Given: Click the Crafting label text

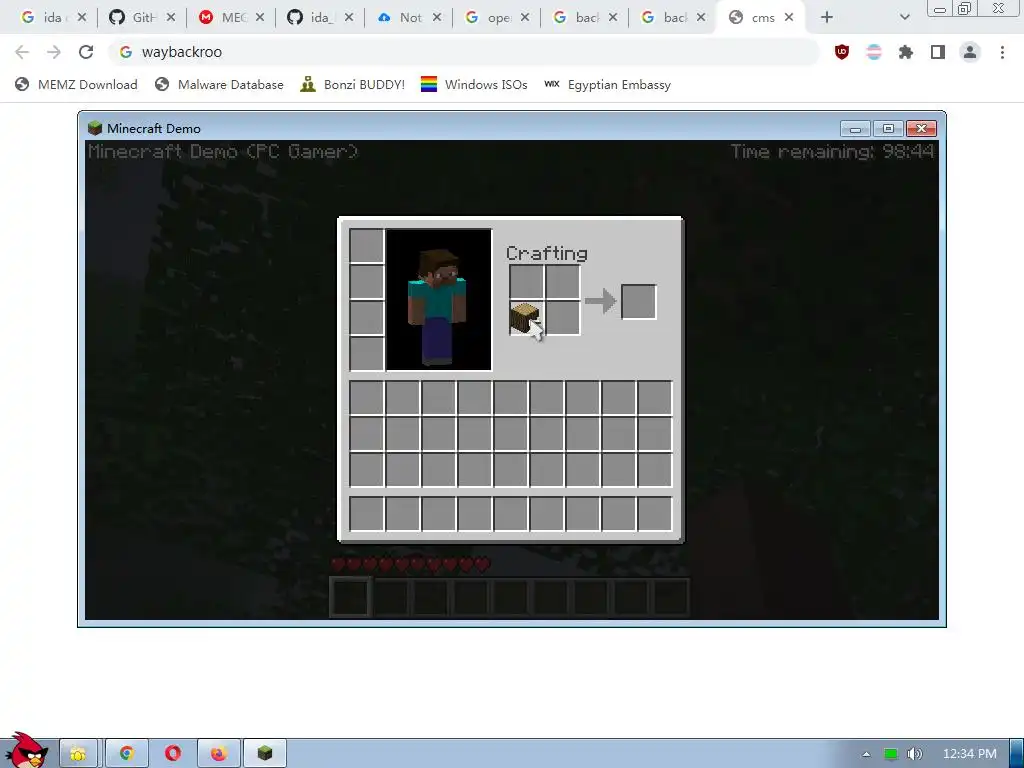Looking at the screenshot, I should coord(547,253).
